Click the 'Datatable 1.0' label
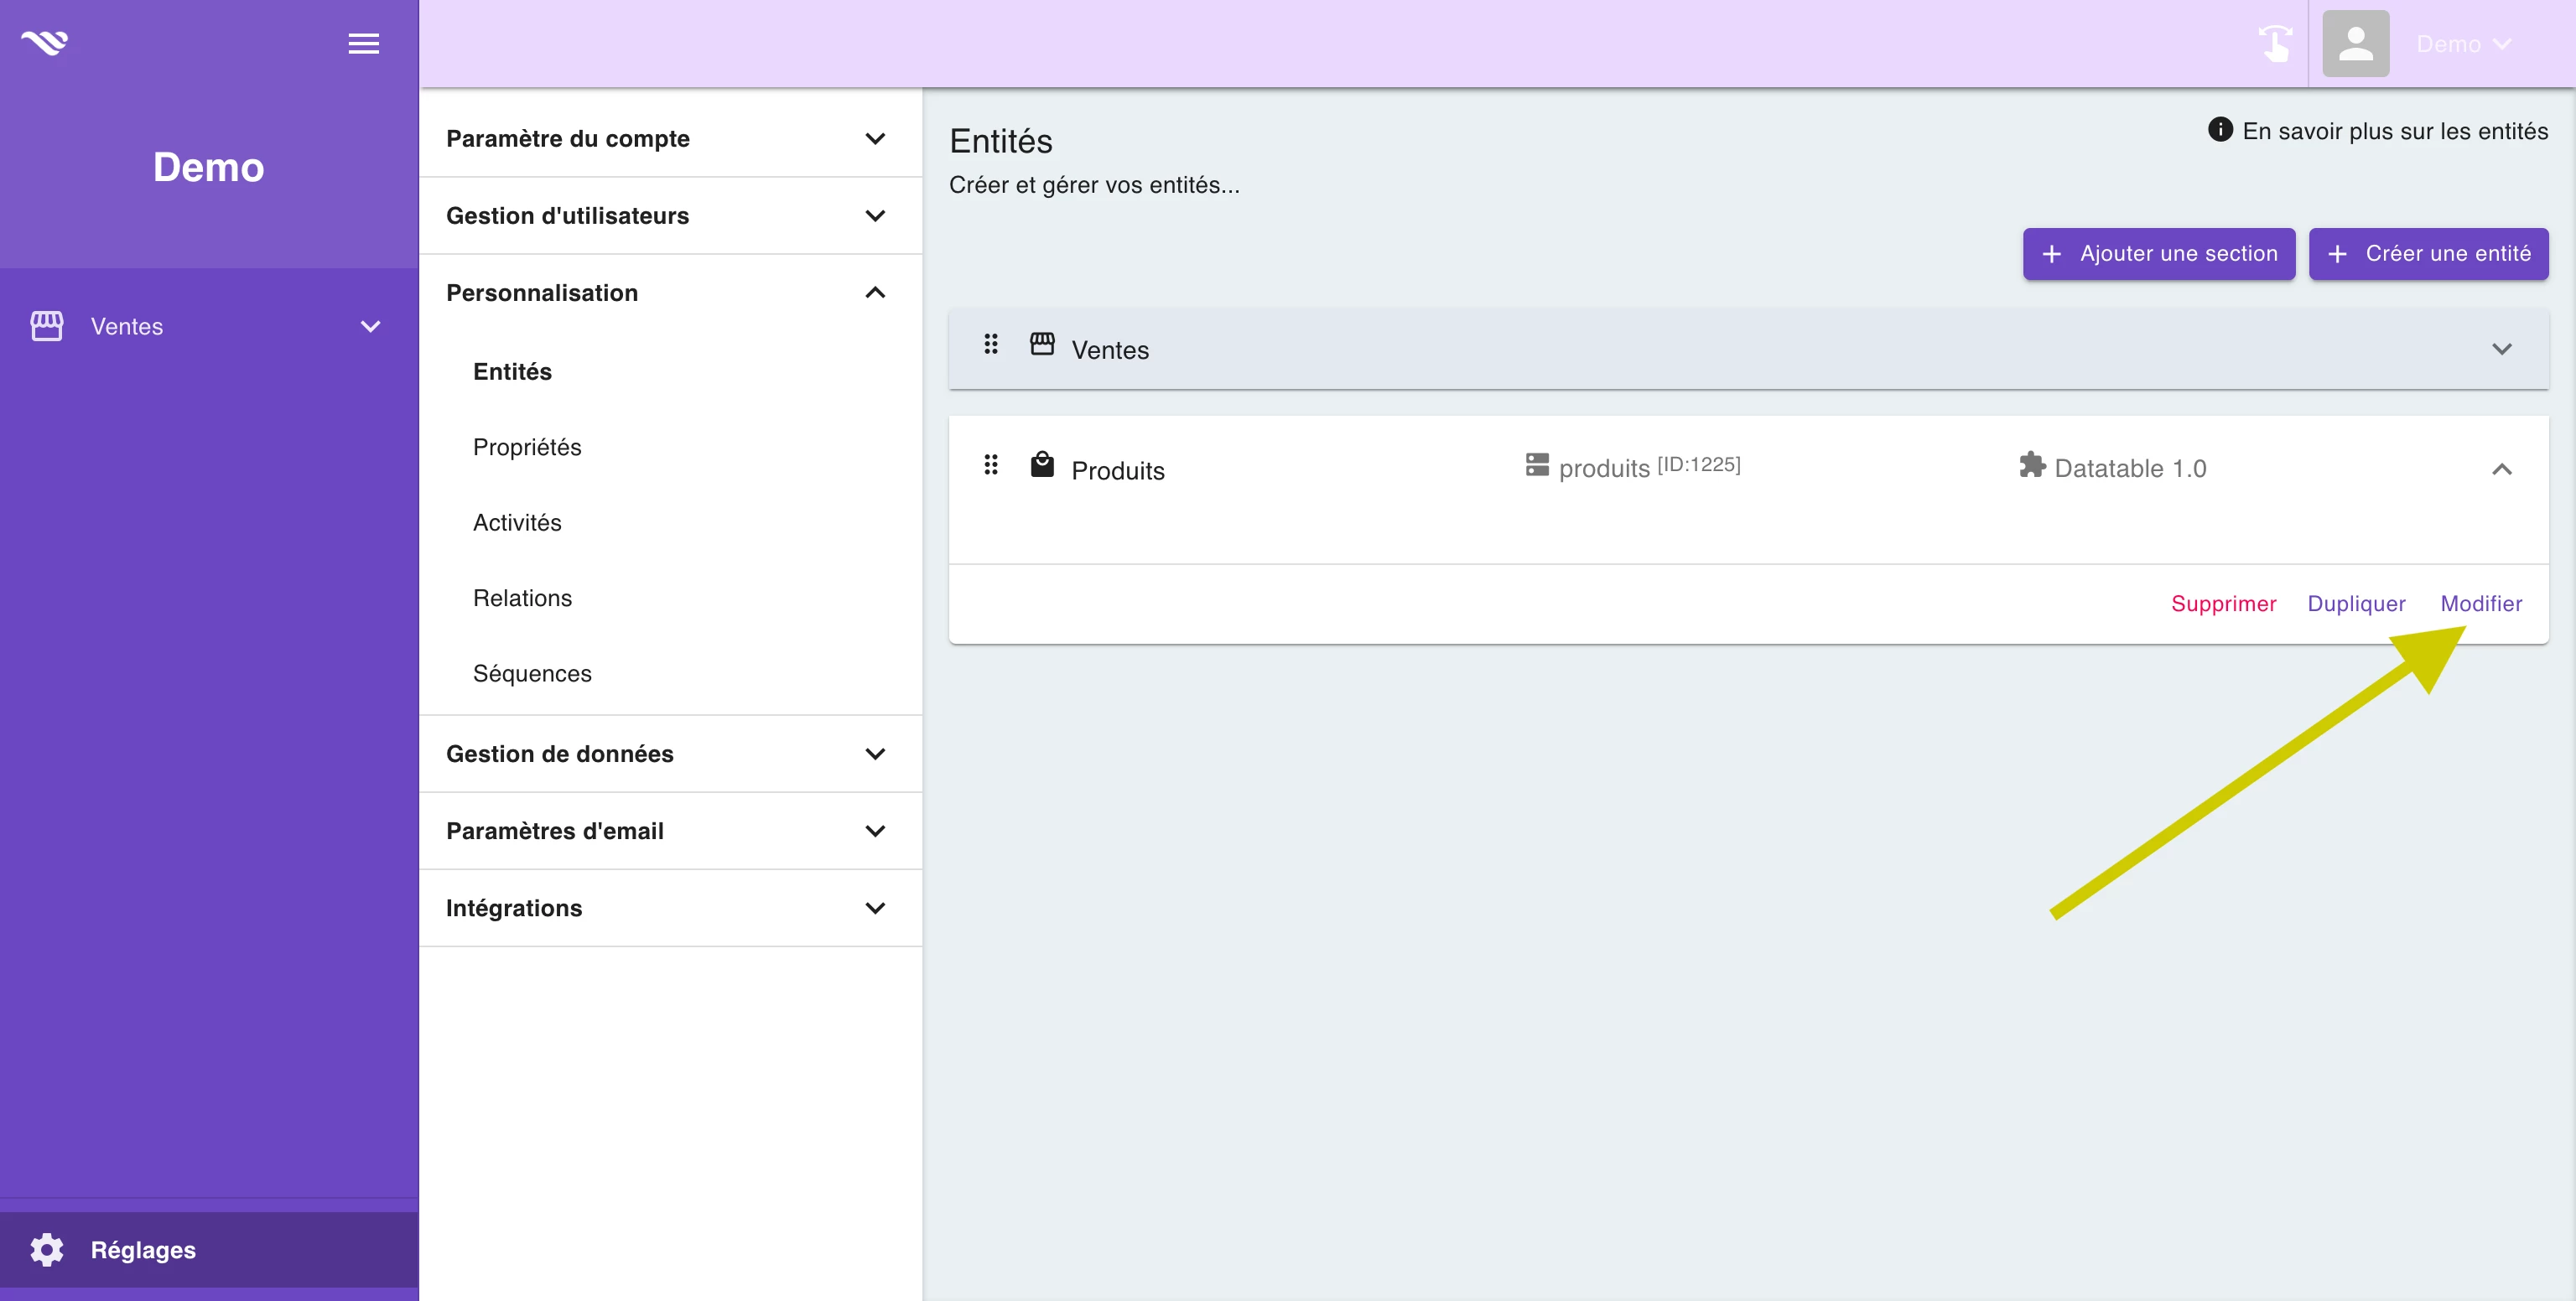The width and height of the screenshot is (2576, 1301). [x=2130, y=468]
